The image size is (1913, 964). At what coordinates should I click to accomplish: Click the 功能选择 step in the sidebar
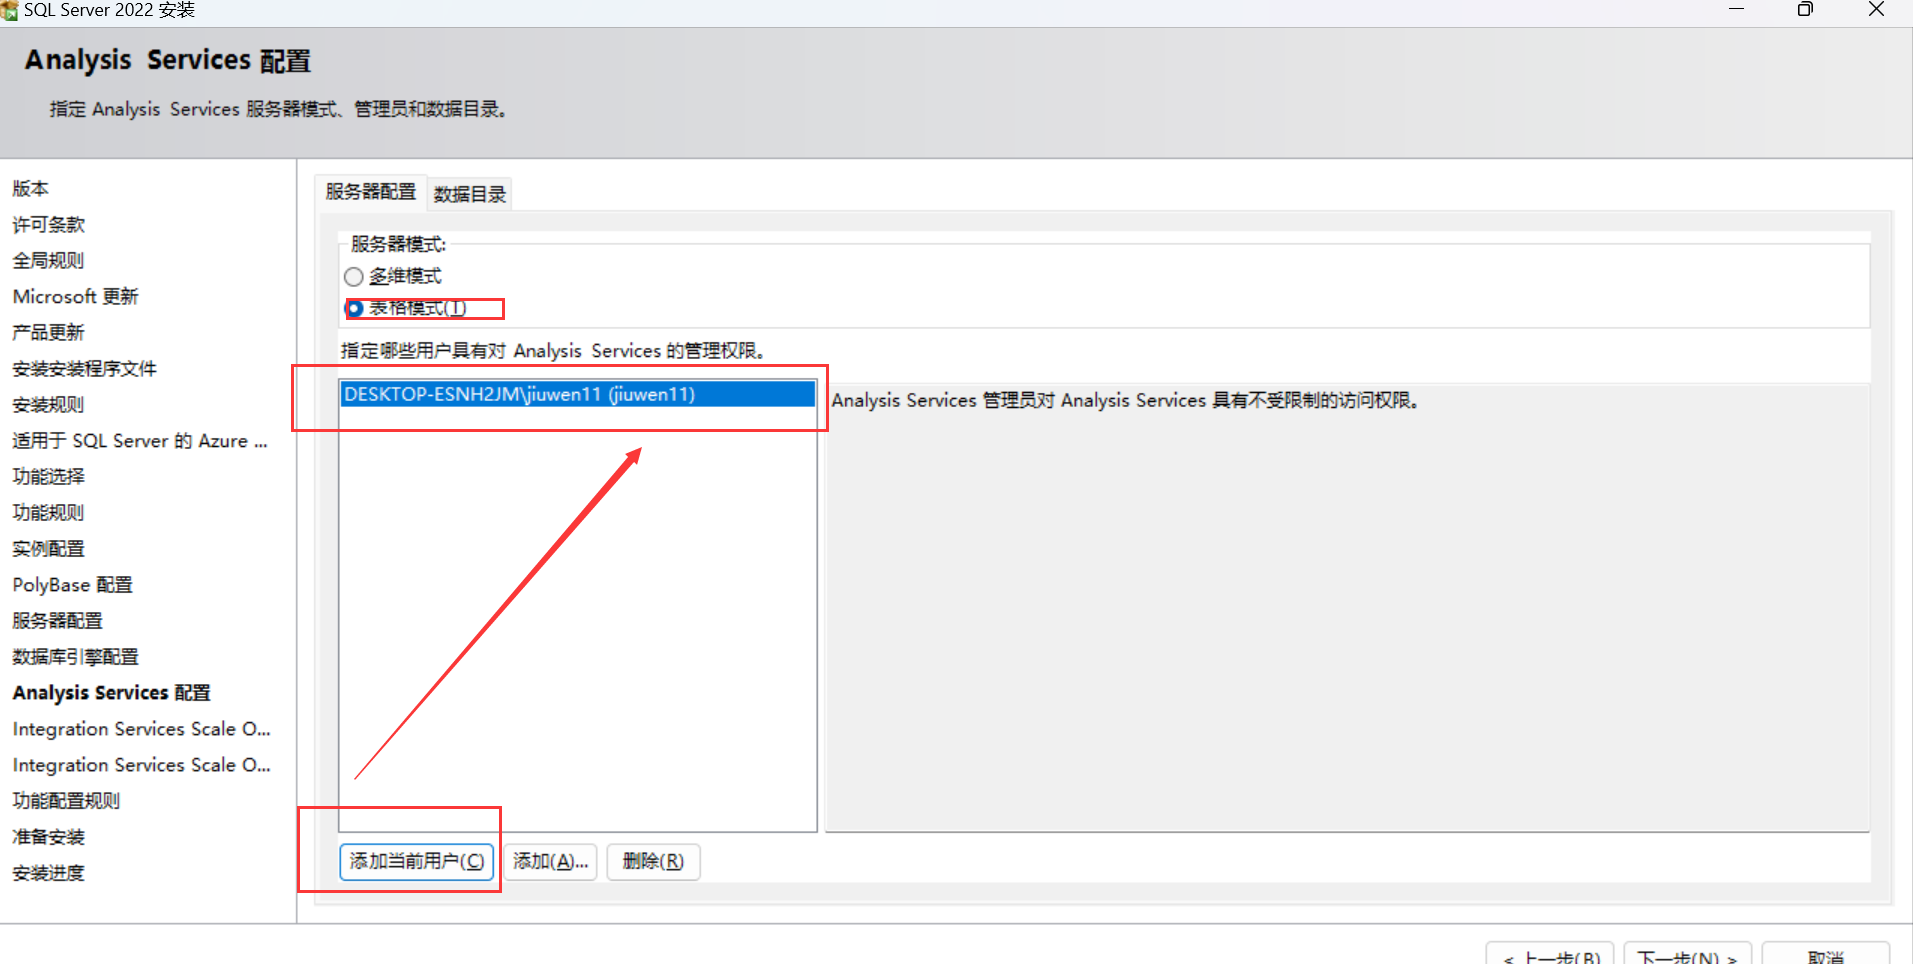click(x=48, y=476)
